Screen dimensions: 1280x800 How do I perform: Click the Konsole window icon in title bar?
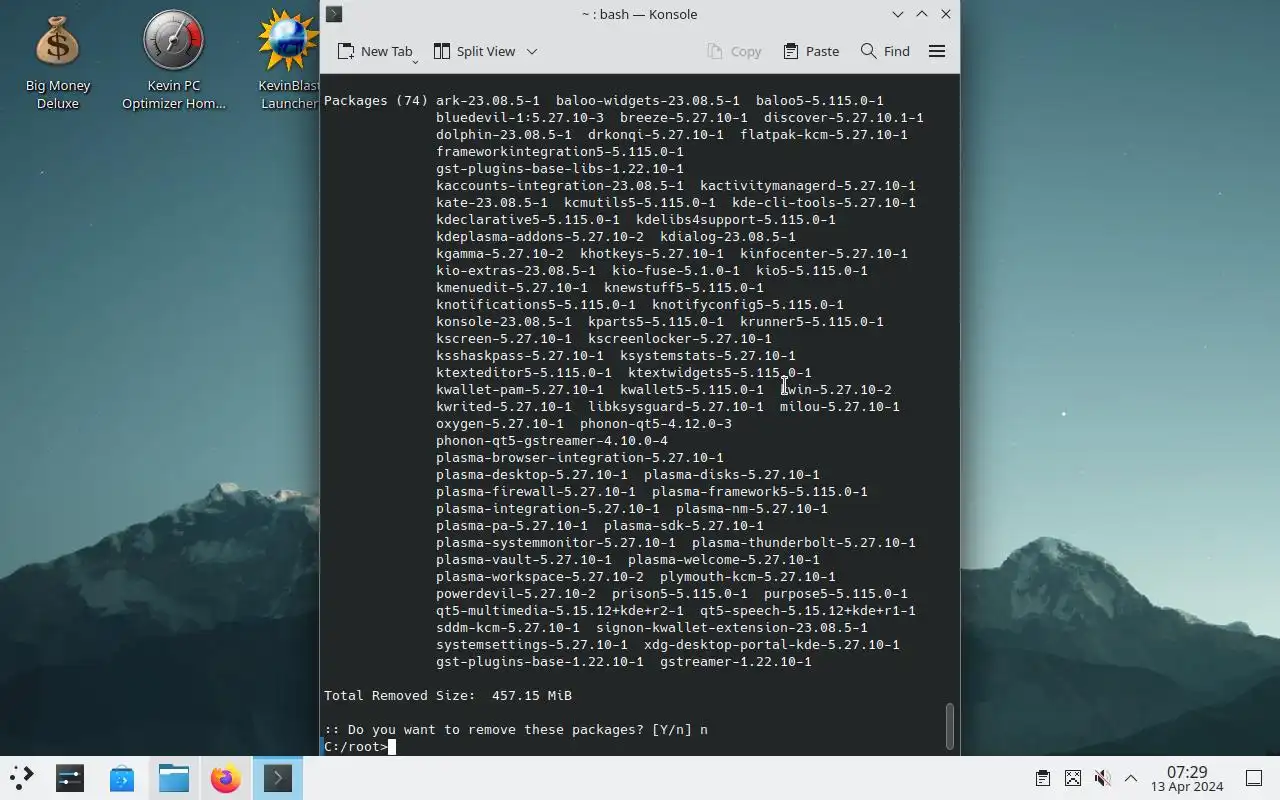coord(334,14)
